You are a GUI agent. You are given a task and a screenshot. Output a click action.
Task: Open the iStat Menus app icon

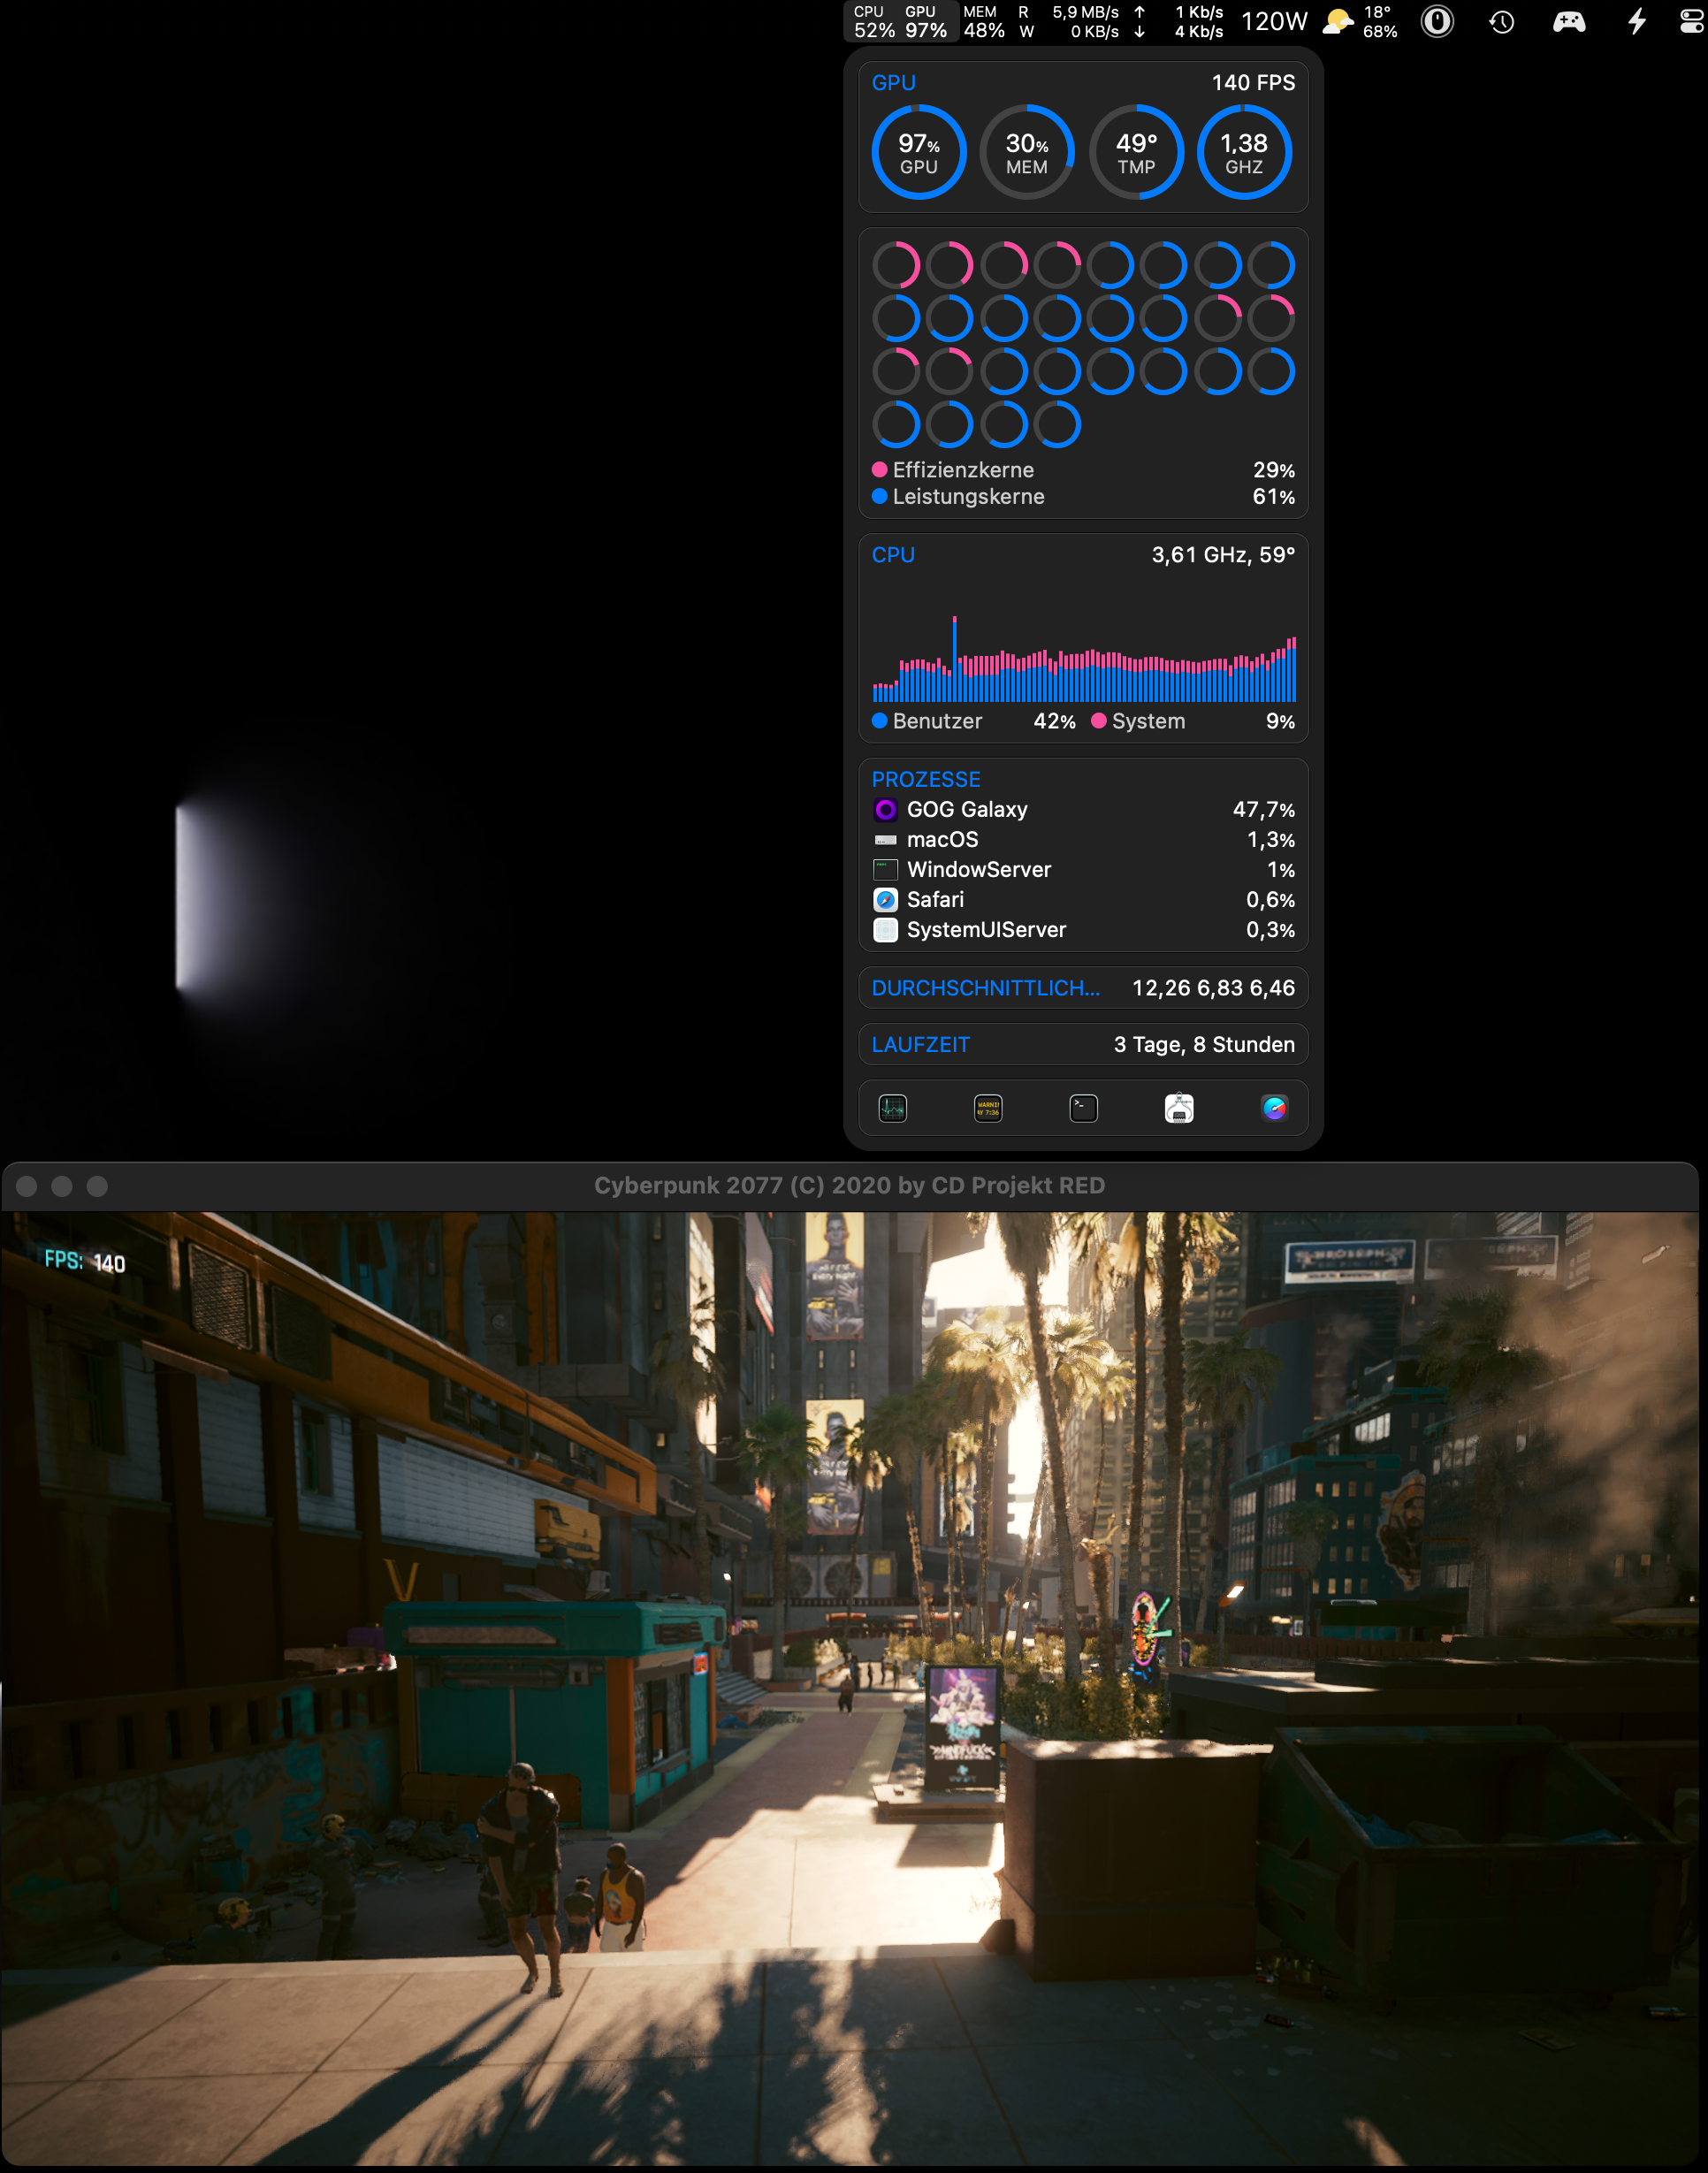[x=1274, y=1108]
